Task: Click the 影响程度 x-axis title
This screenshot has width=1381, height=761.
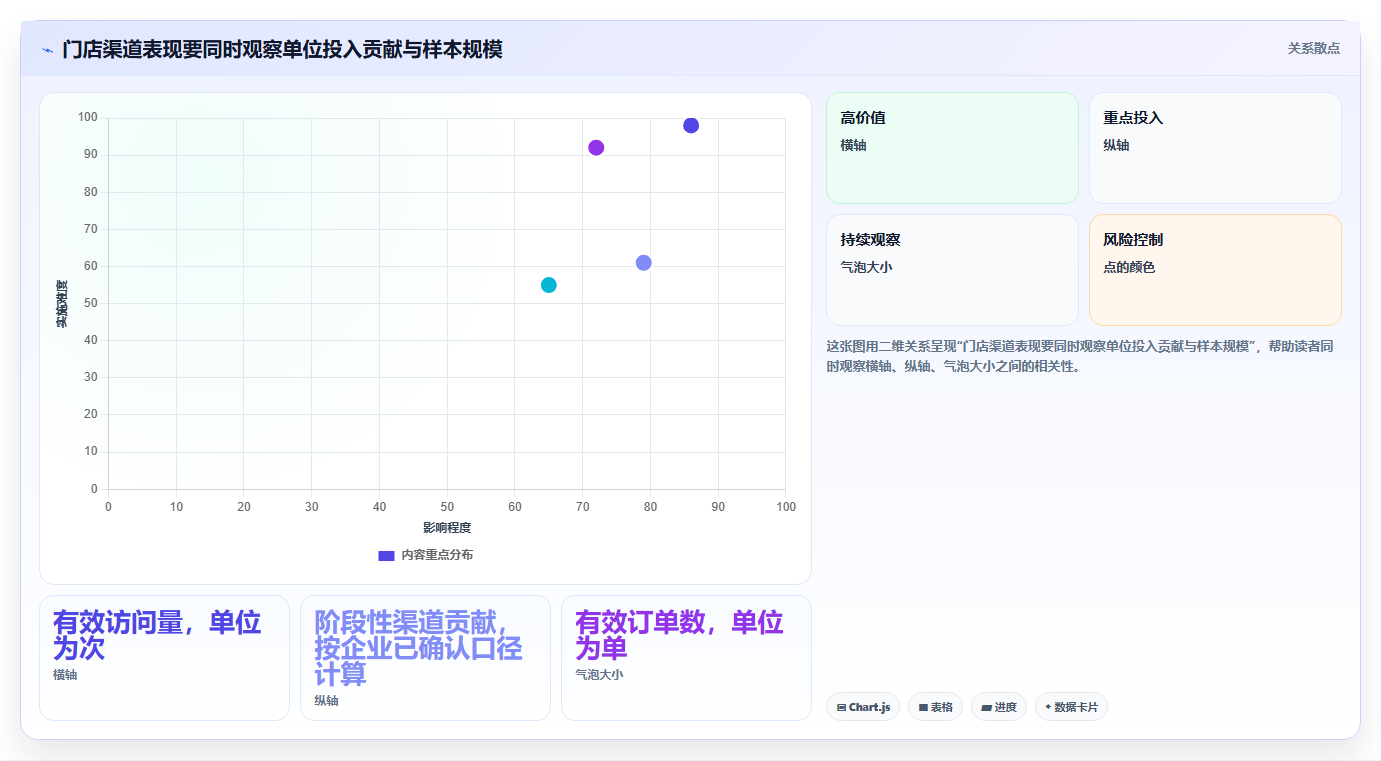Action: (x=447, y=527)
